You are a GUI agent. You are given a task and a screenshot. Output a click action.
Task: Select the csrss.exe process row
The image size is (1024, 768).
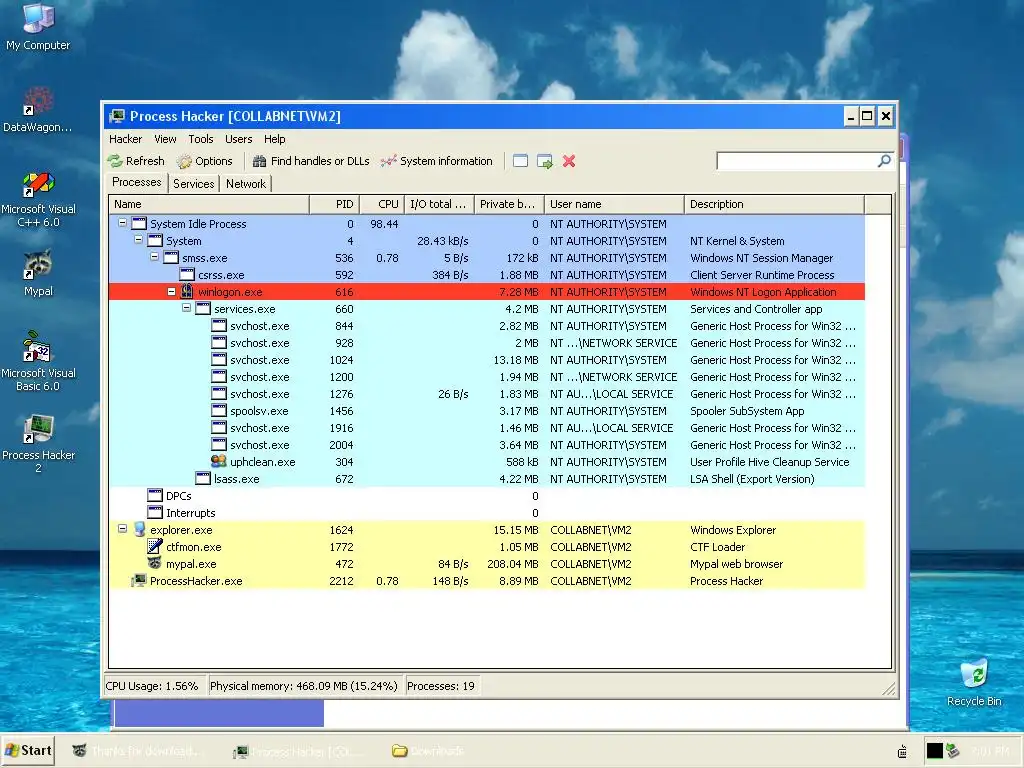[x=487, y=275]
